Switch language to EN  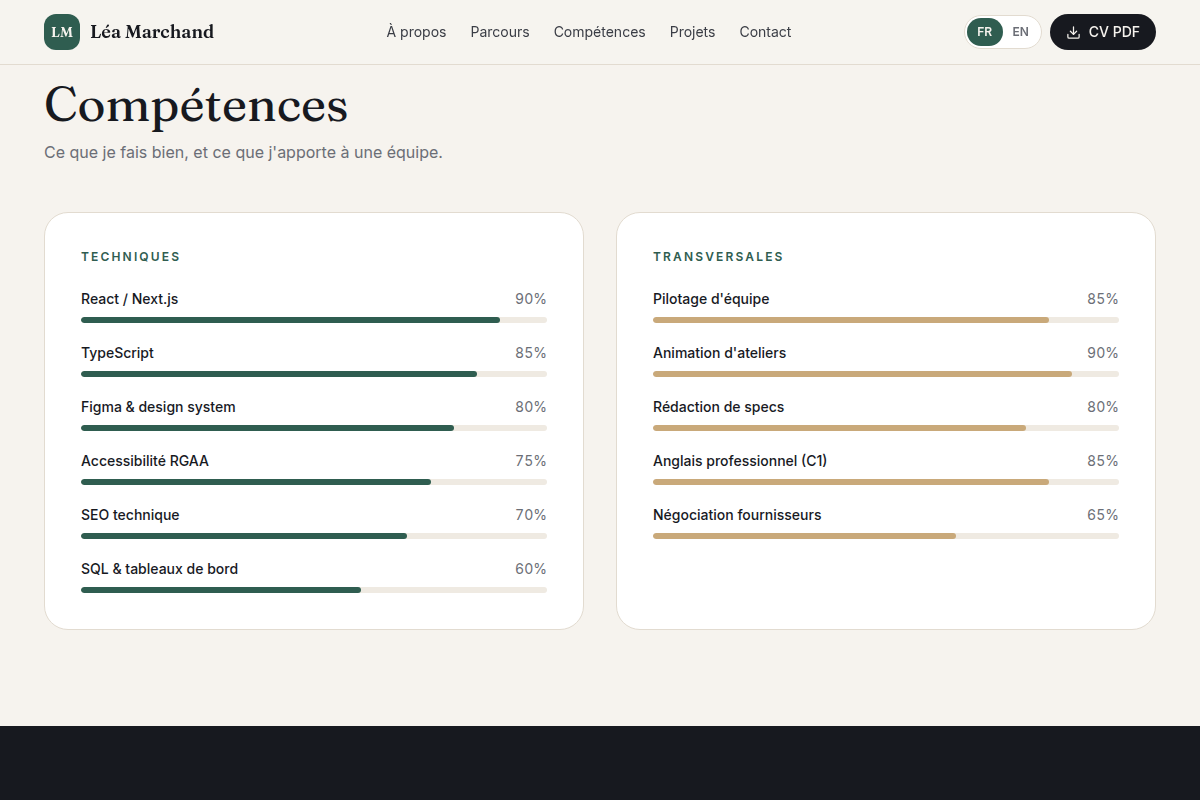(x=1020, y=32)
